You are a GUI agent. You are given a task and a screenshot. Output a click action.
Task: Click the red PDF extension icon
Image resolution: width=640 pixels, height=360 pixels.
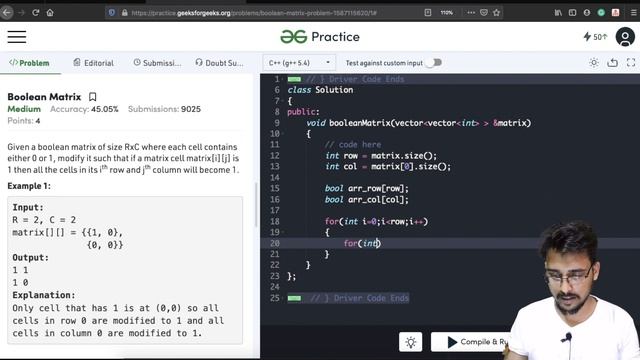tap(616, 13)
